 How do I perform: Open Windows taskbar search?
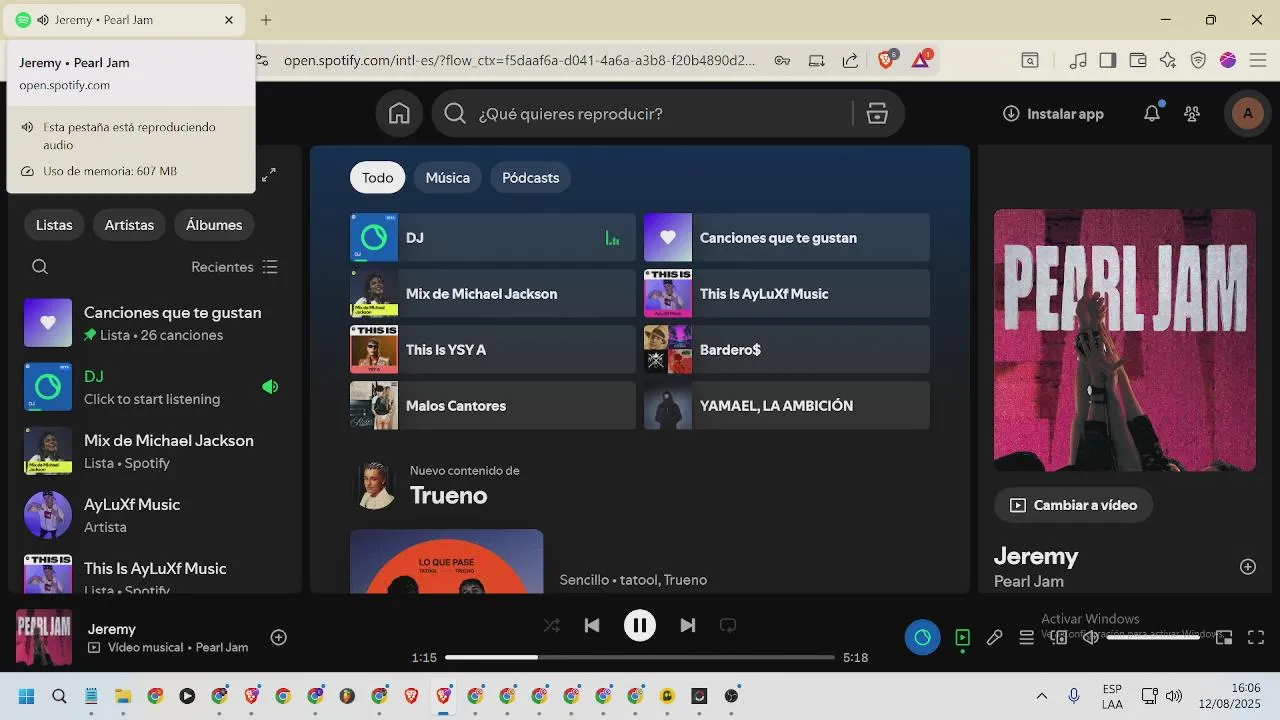59,696
